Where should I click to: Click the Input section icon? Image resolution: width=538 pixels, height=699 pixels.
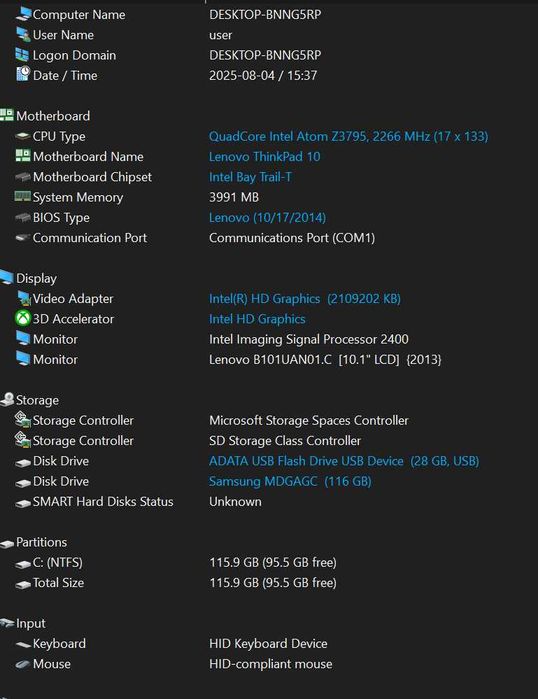point(7,623)
